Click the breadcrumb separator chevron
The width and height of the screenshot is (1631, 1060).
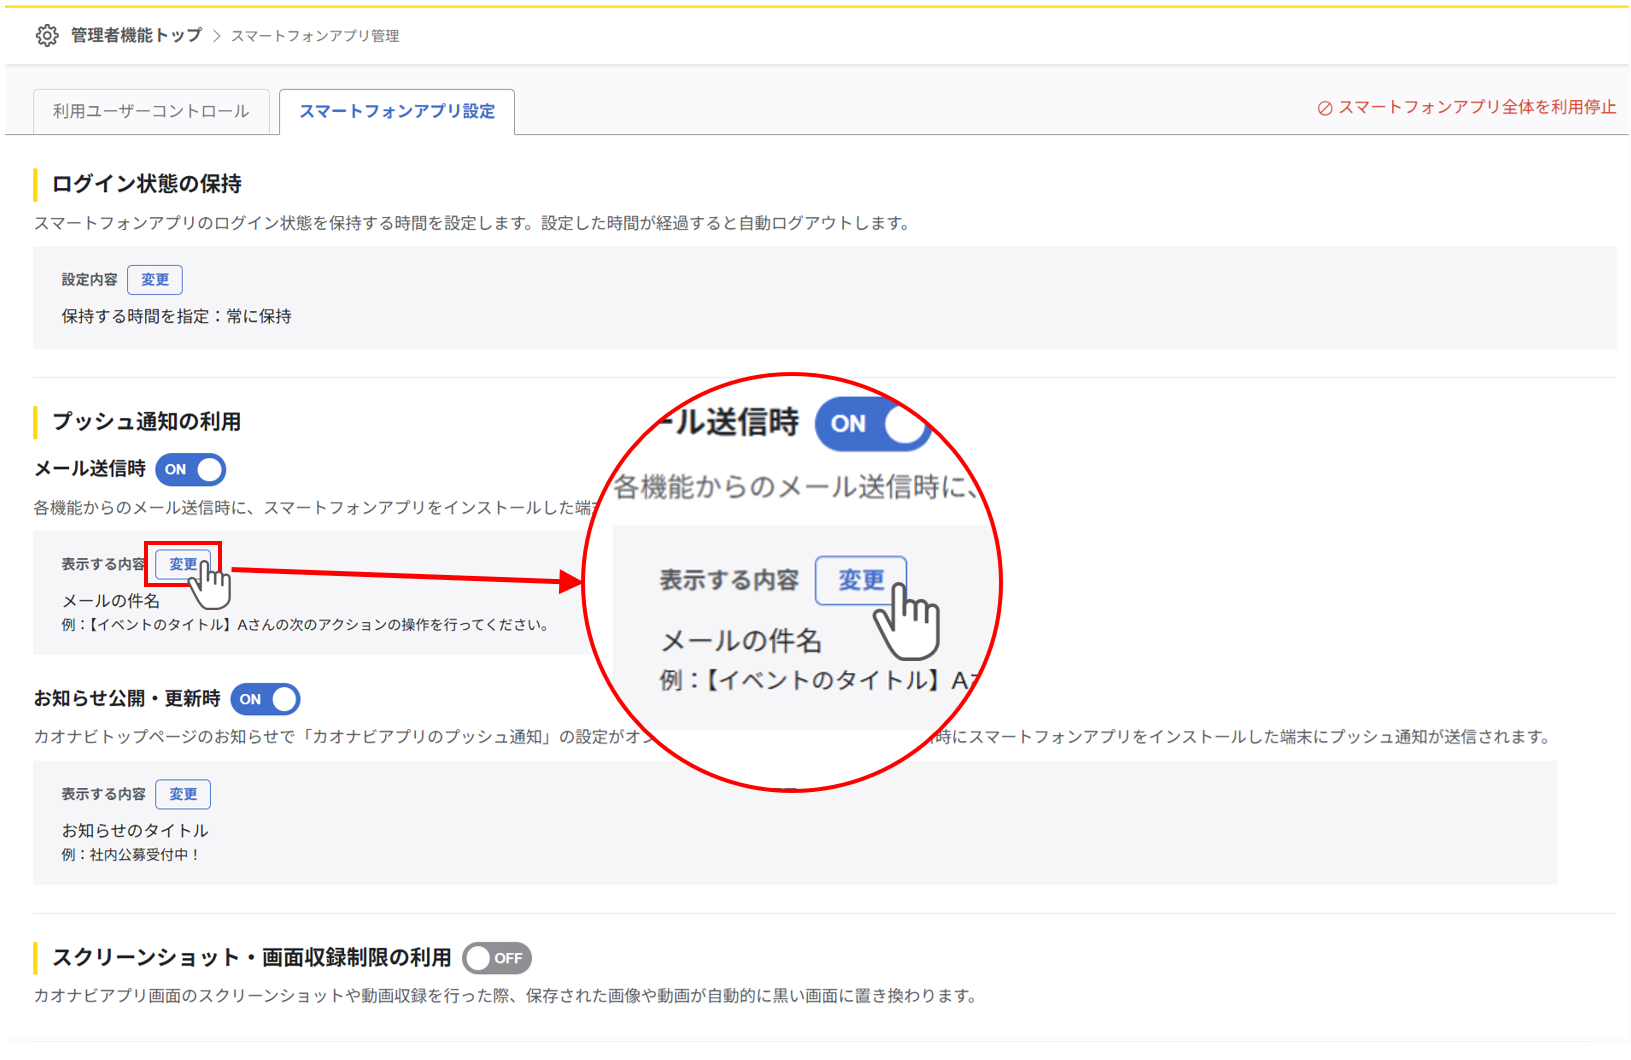coord(216,35)
